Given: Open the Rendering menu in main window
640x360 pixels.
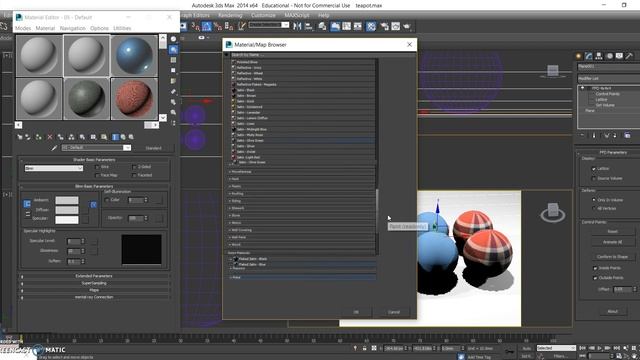Looking at the screenshot, I should (230, 15).
